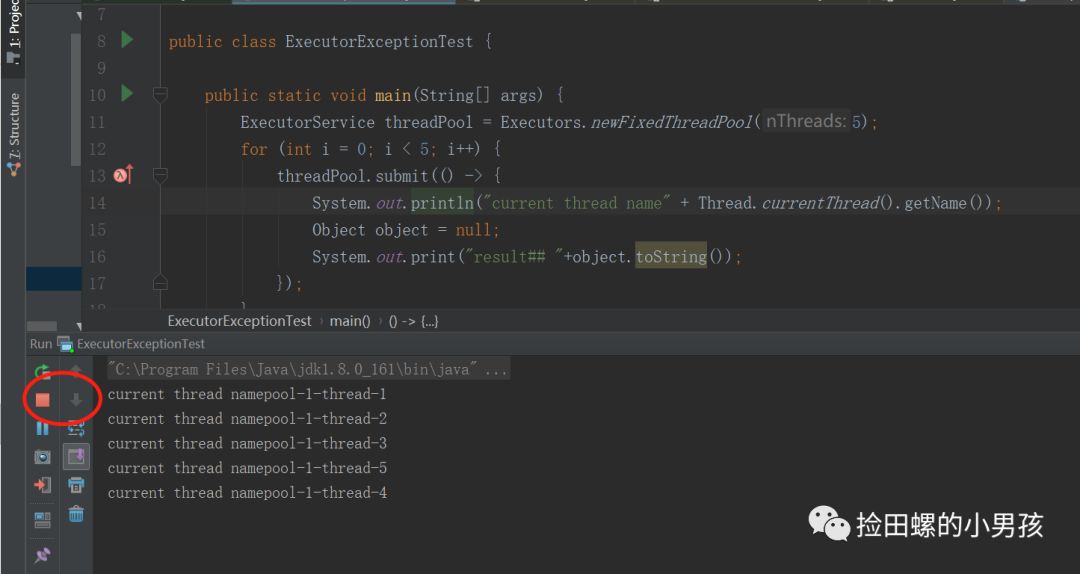Open the 7: Structure tool window tab
This screenshot has width=1080, height=574.
tap(13, 134)
